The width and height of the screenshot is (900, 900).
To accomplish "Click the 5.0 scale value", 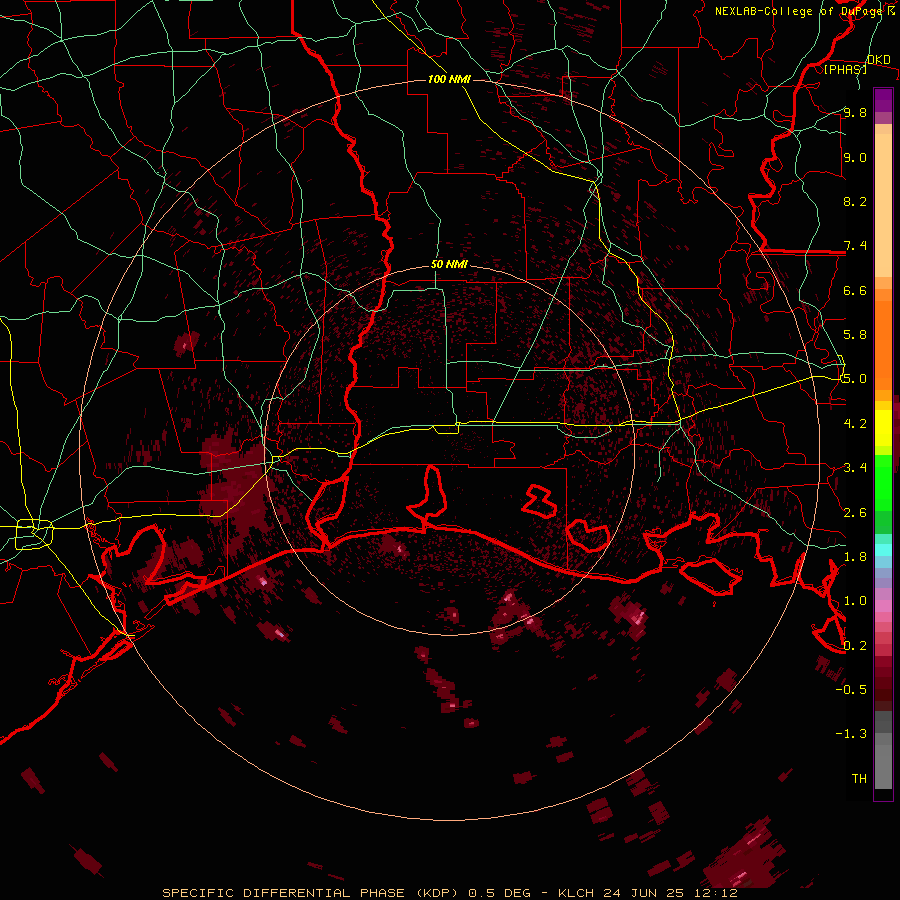I will tap(855, 379).
